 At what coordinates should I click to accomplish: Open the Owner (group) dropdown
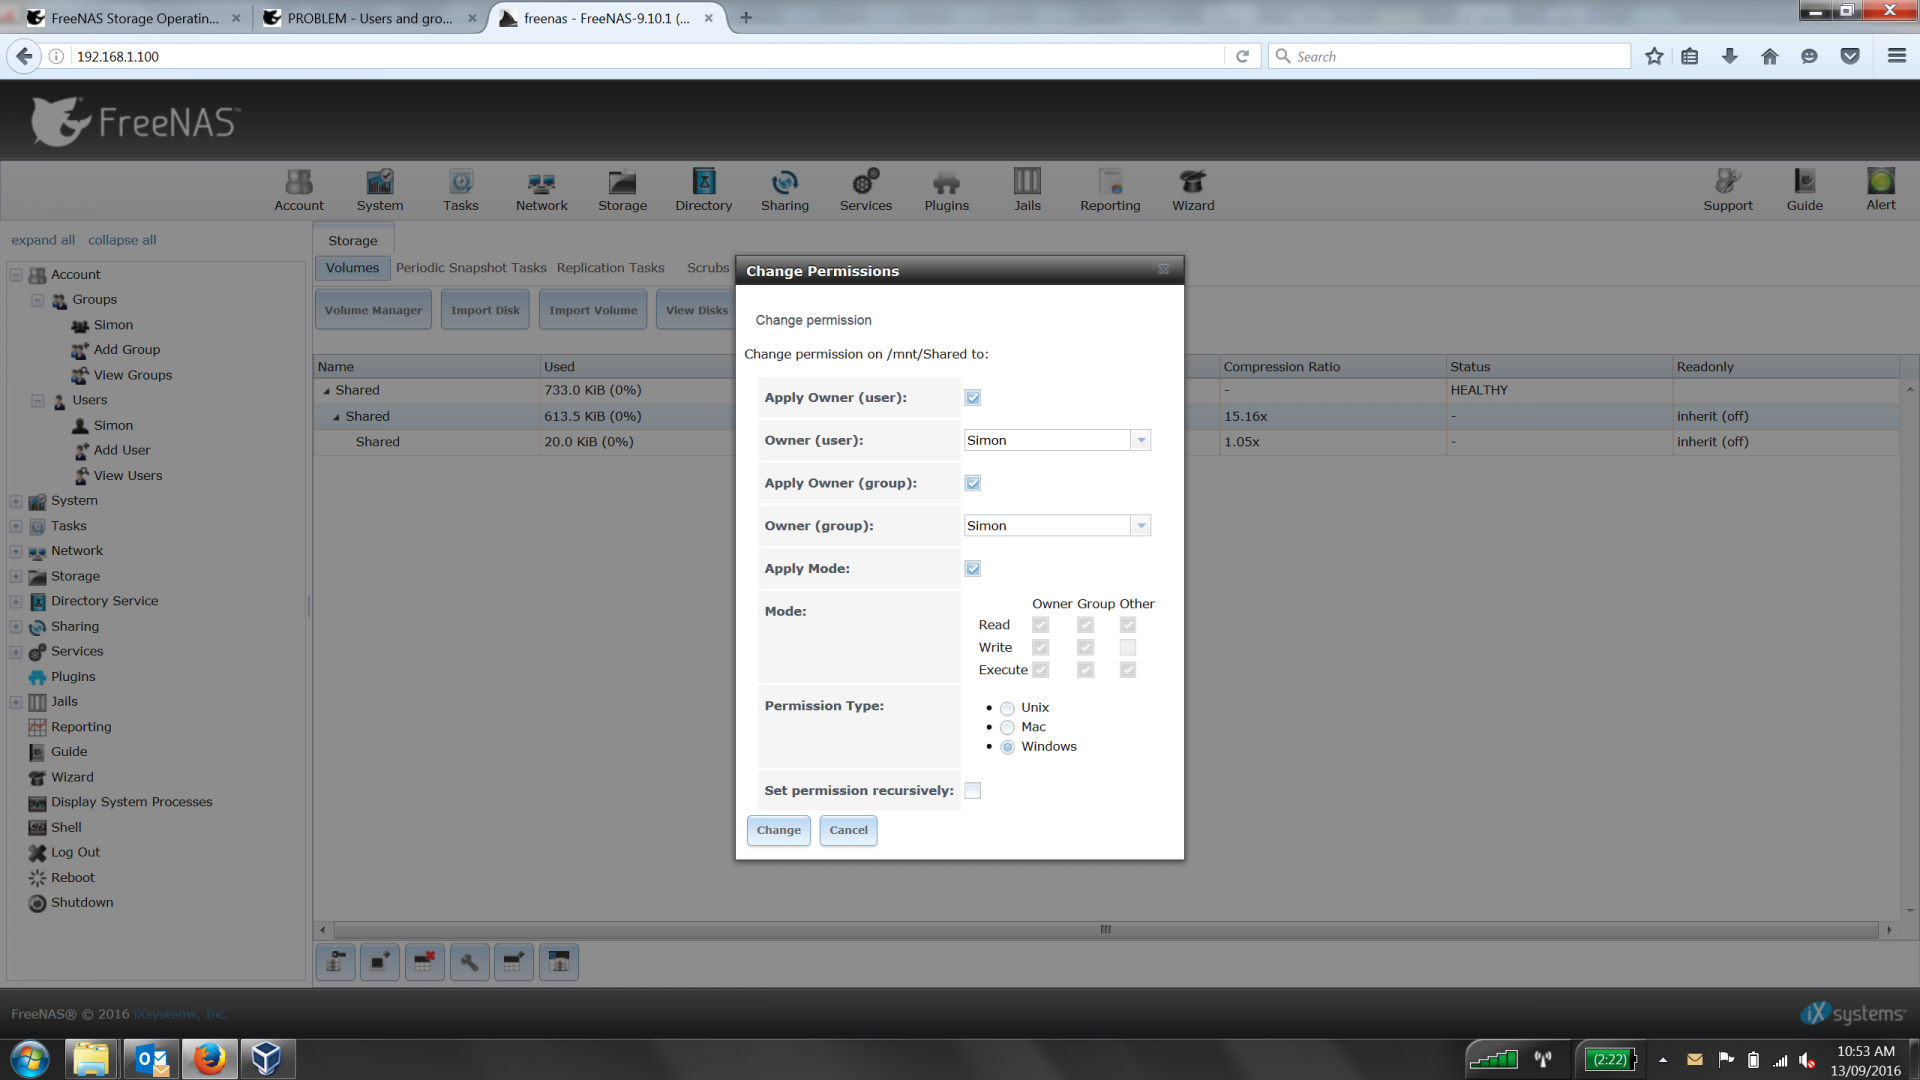coord(1141,526)
